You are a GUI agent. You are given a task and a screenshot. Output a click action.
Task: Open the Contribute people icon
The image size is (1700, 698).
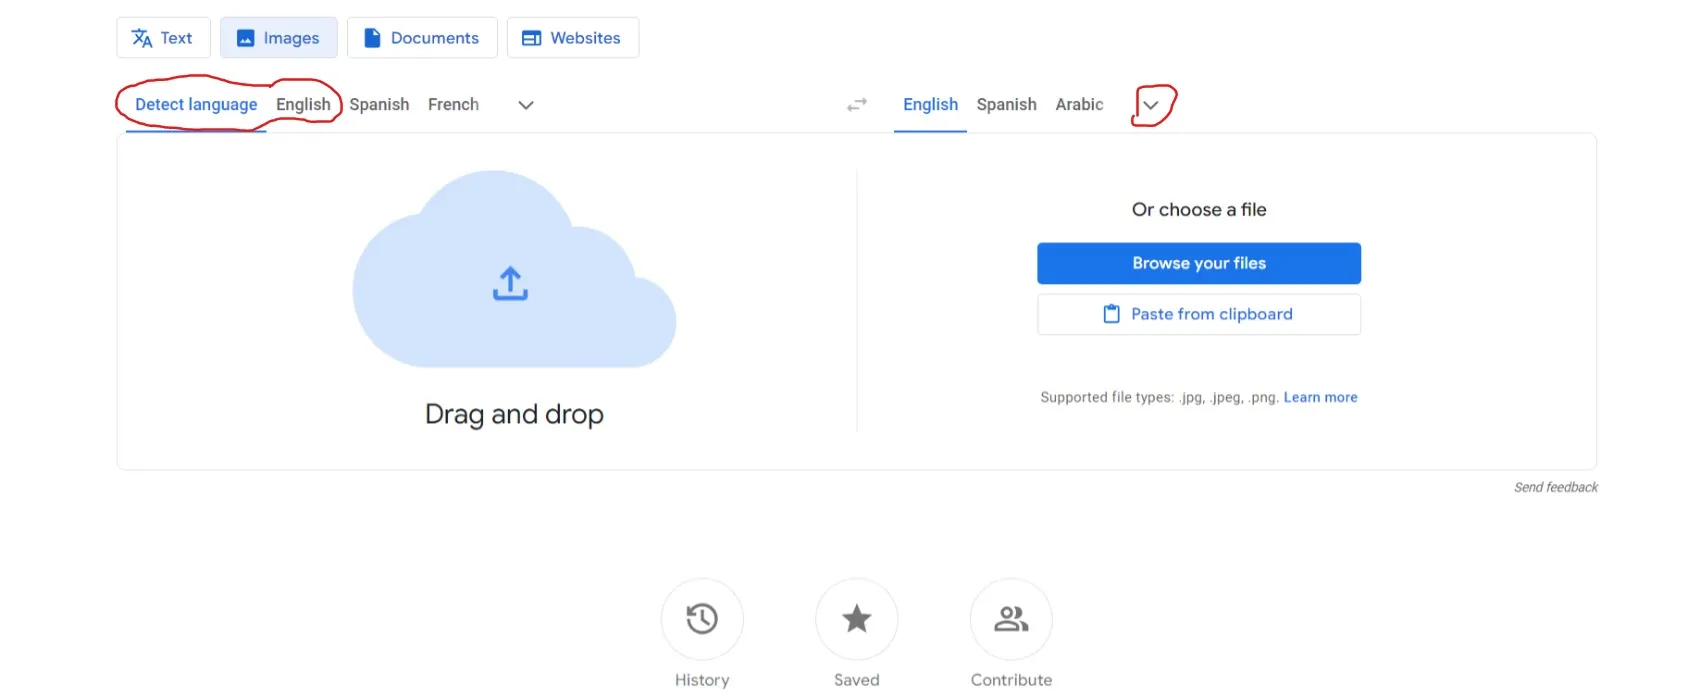(x=1011, y=619)
